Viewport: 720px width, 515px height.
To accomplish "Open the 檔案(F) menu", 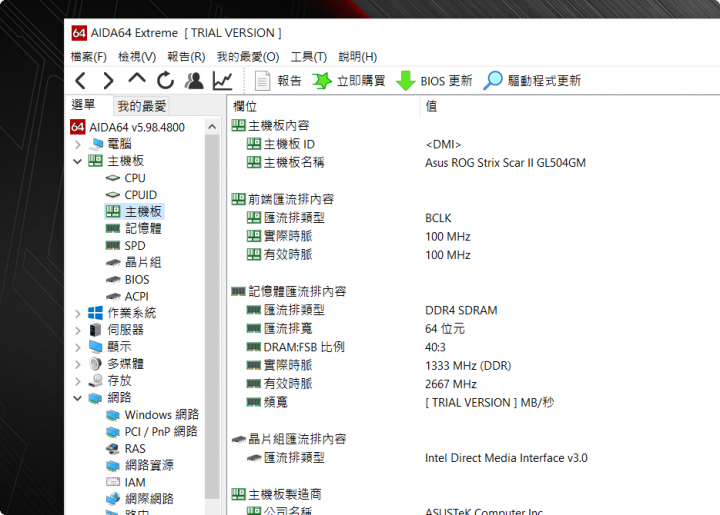I will [x=89, y=57].
